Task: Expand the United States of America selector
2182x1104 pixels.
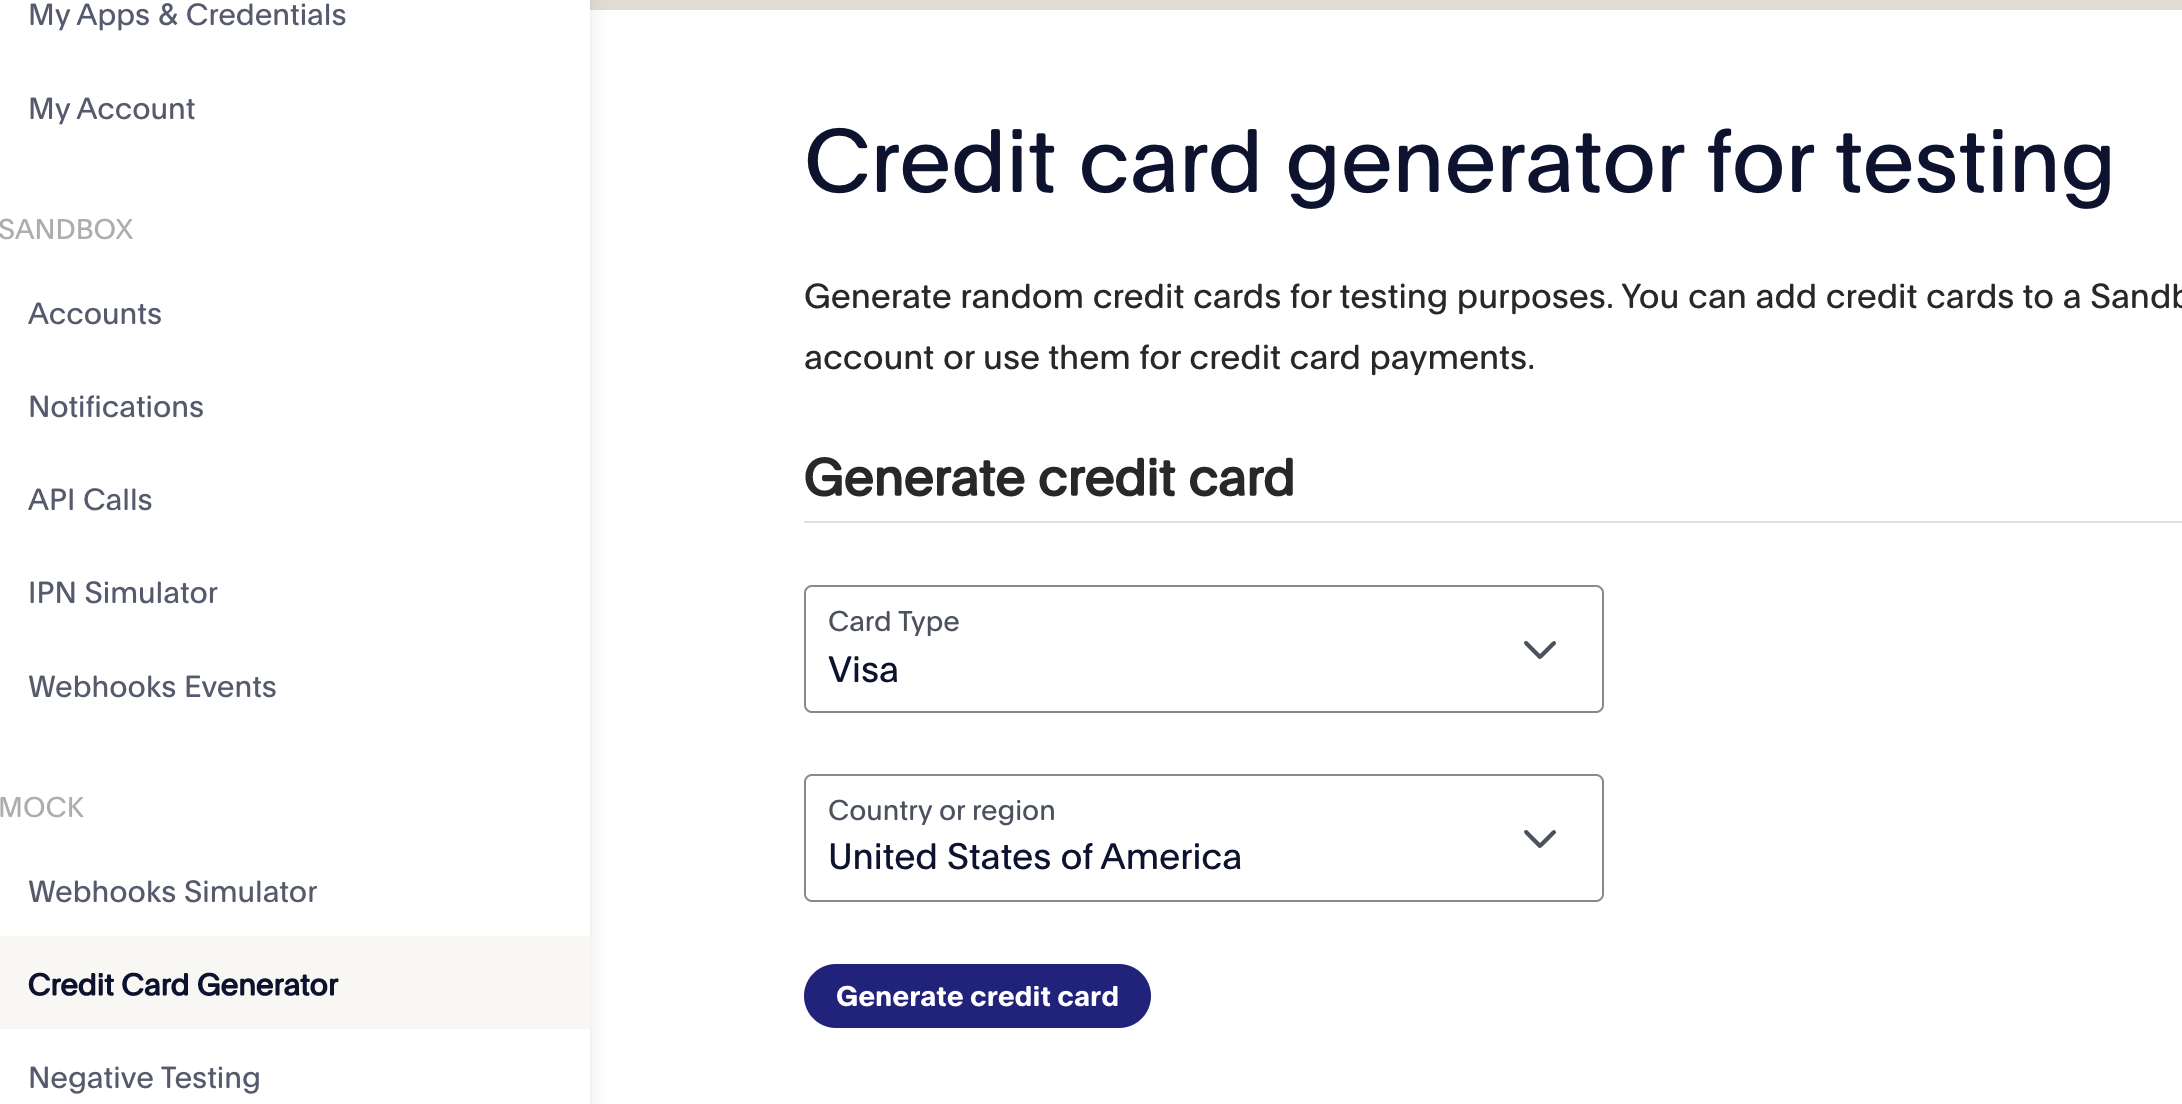Action: [x=1202, y=838]
